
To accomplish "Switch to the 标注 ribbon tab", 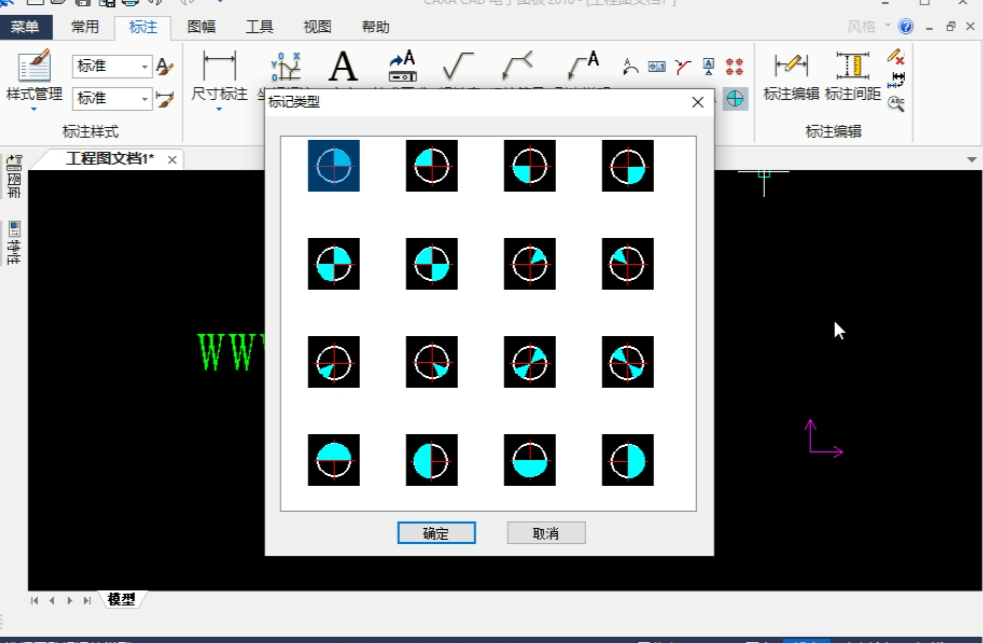I will (143, 27).
